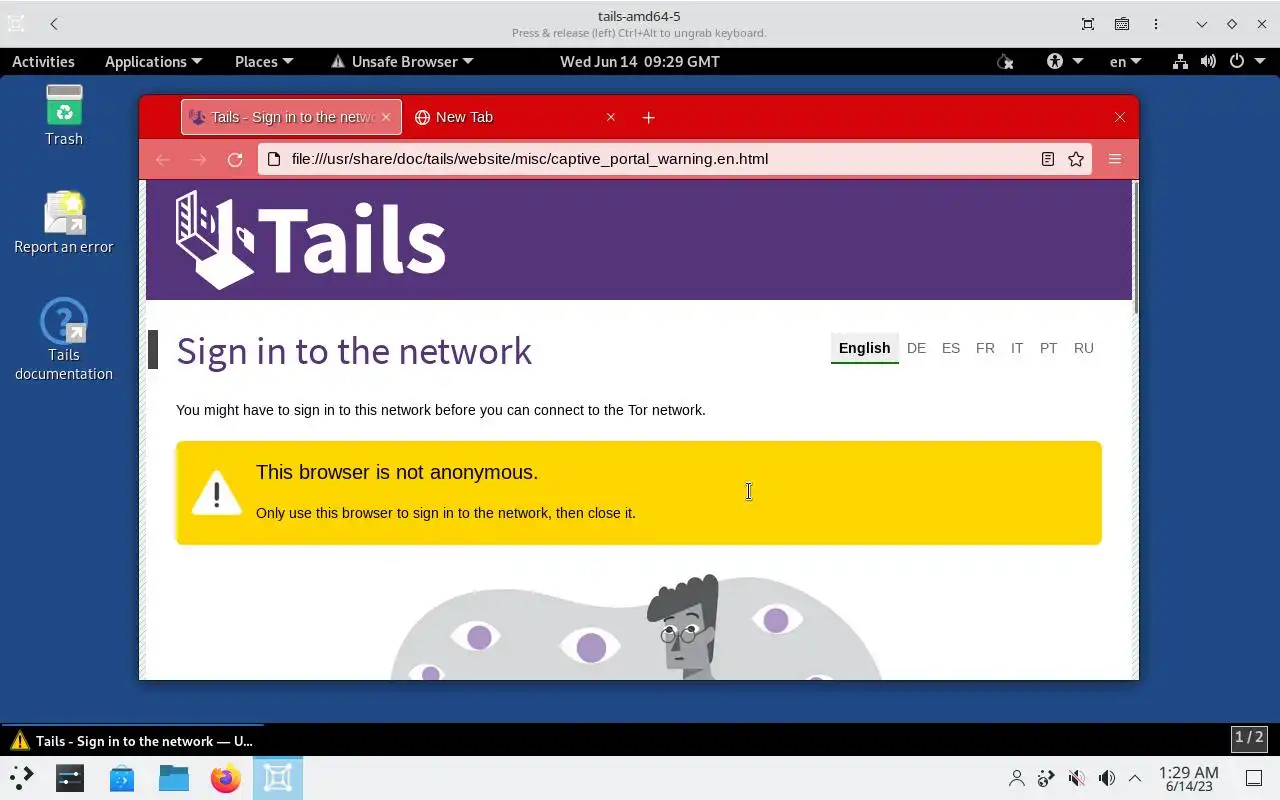Select the Unsafe Browser window list entry
The height and width of the screenshot is (800, 1280).
[131, 741]
